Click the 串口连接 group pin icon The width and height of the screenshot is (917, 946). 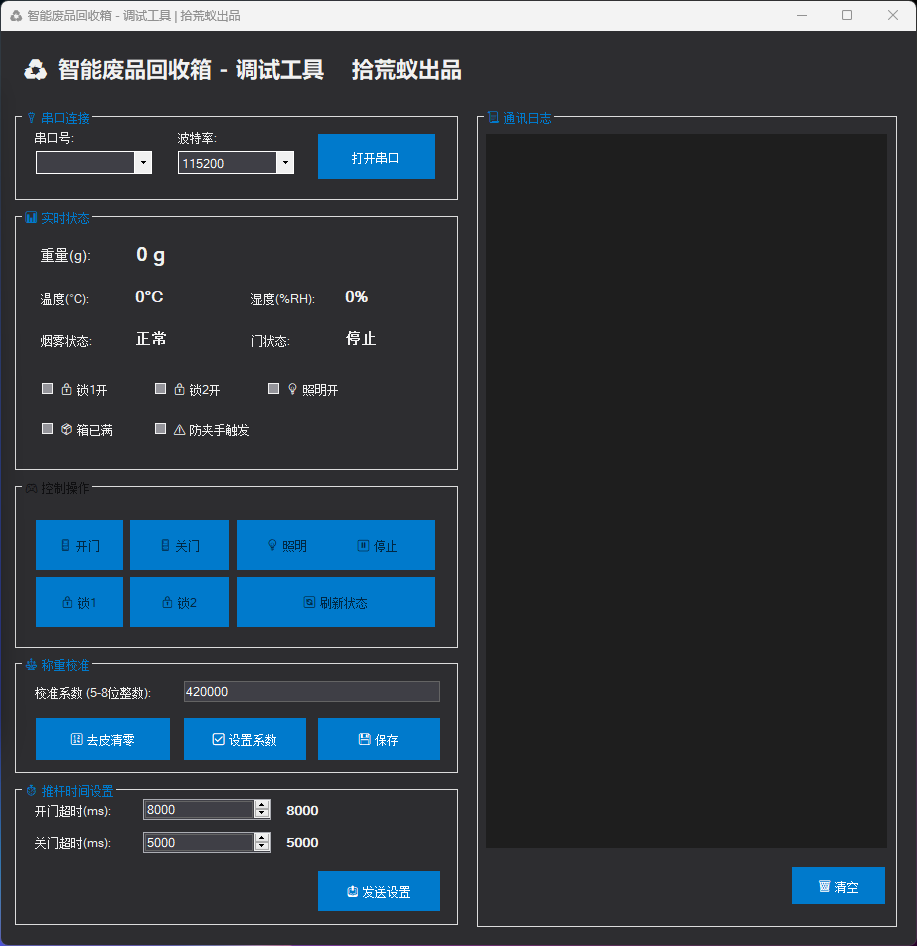(31, 118)
